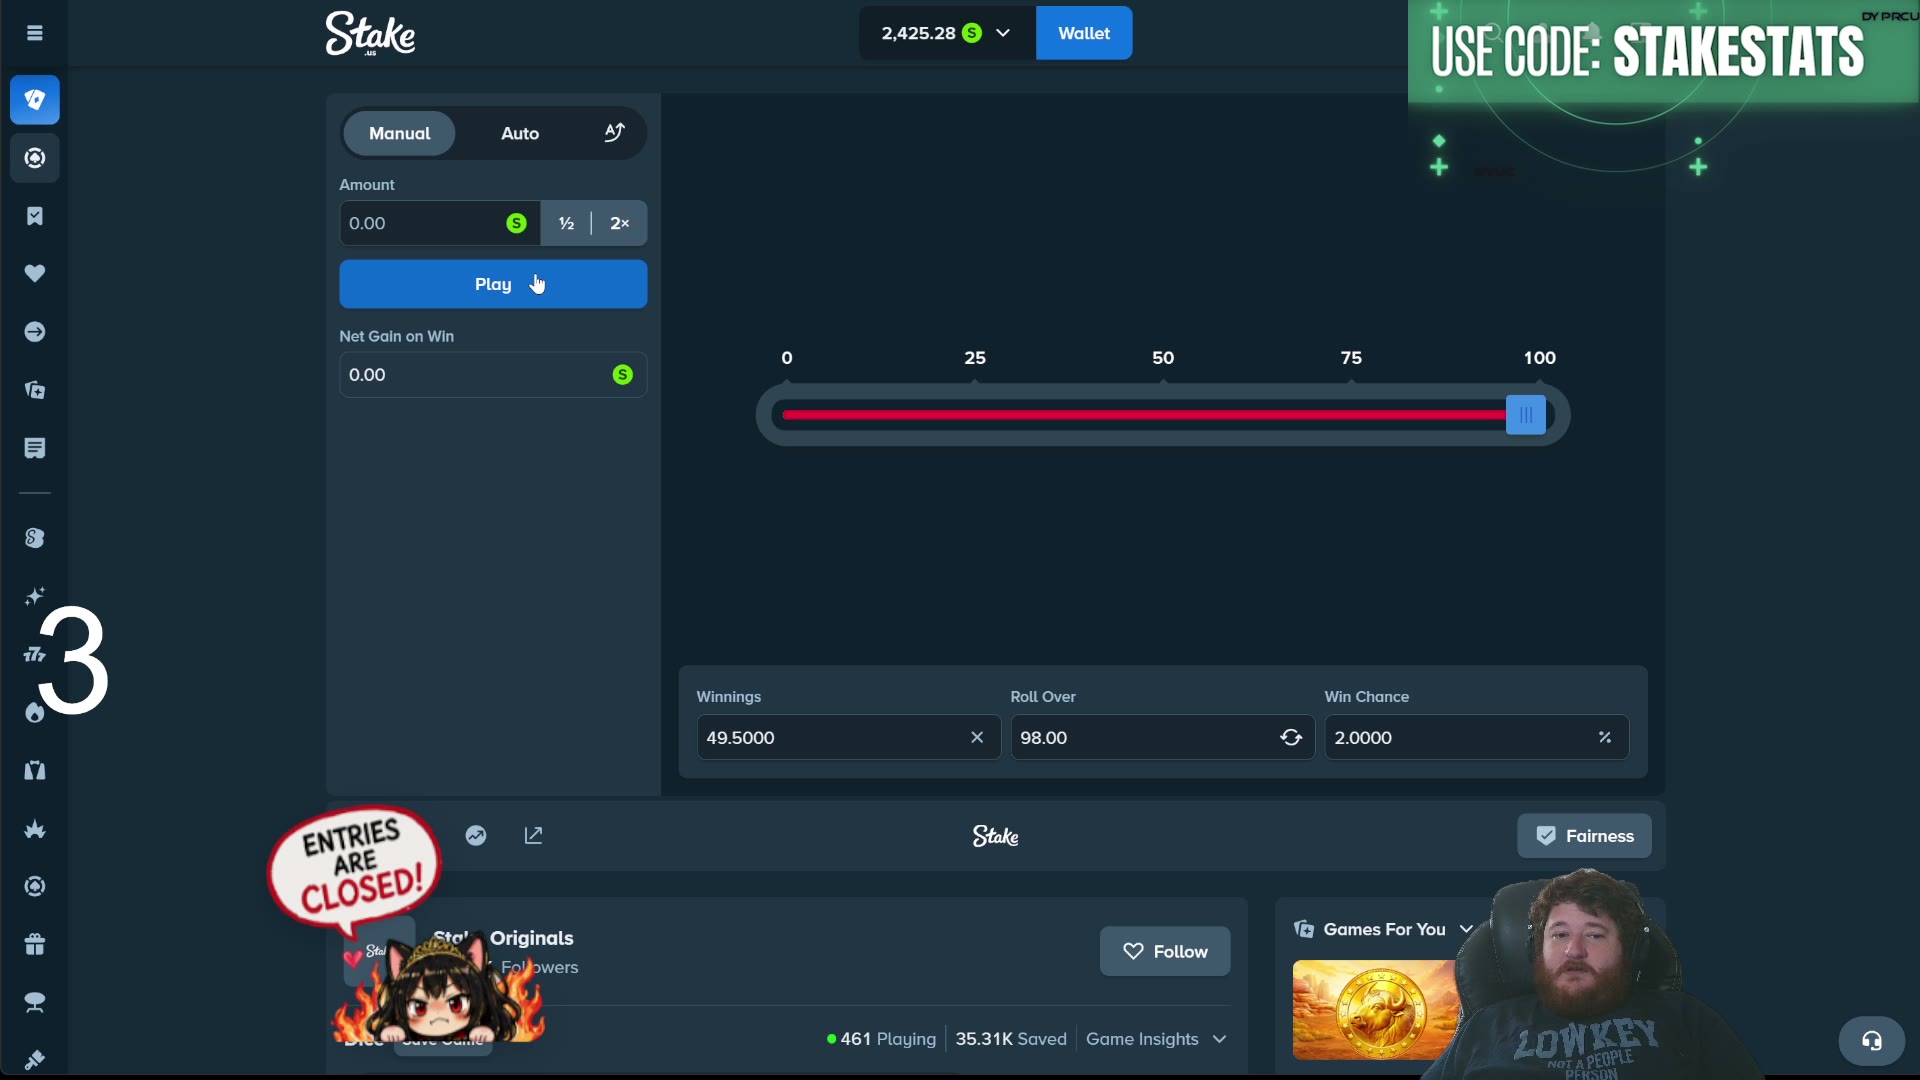The width and height of the screenshot is (1920, 1080).
Task: Click the "461 Playing" count
Action: click(x=881, y=1040)
